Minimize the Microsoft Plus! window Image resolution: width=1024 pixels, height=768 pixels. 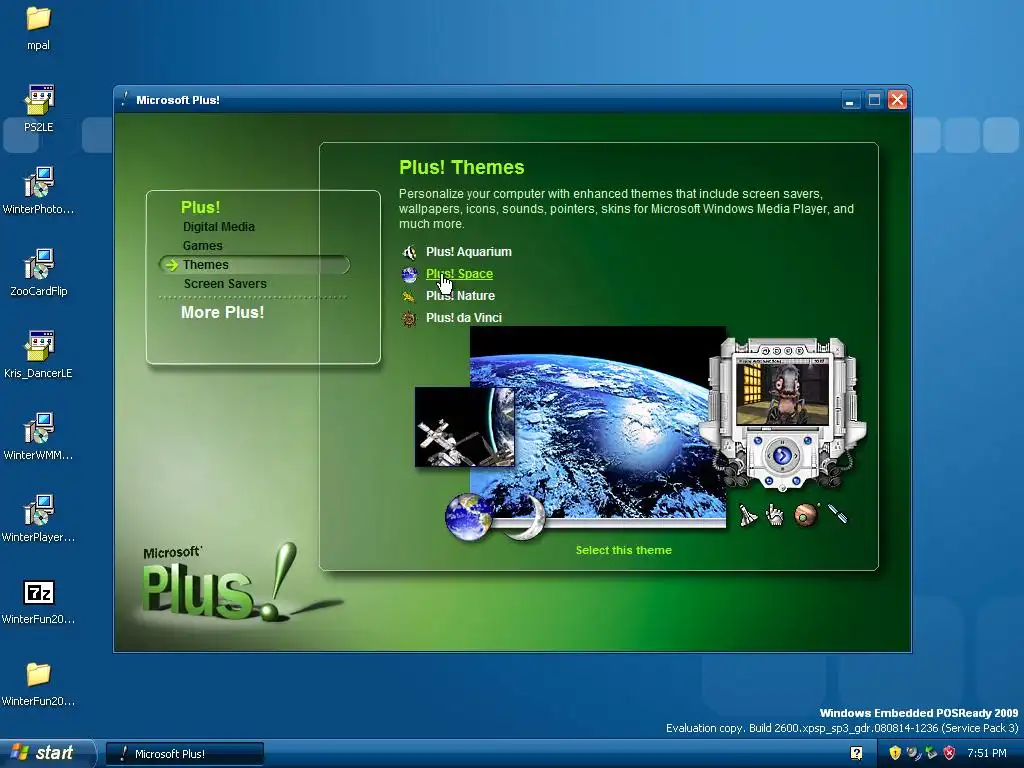point(850,100)
